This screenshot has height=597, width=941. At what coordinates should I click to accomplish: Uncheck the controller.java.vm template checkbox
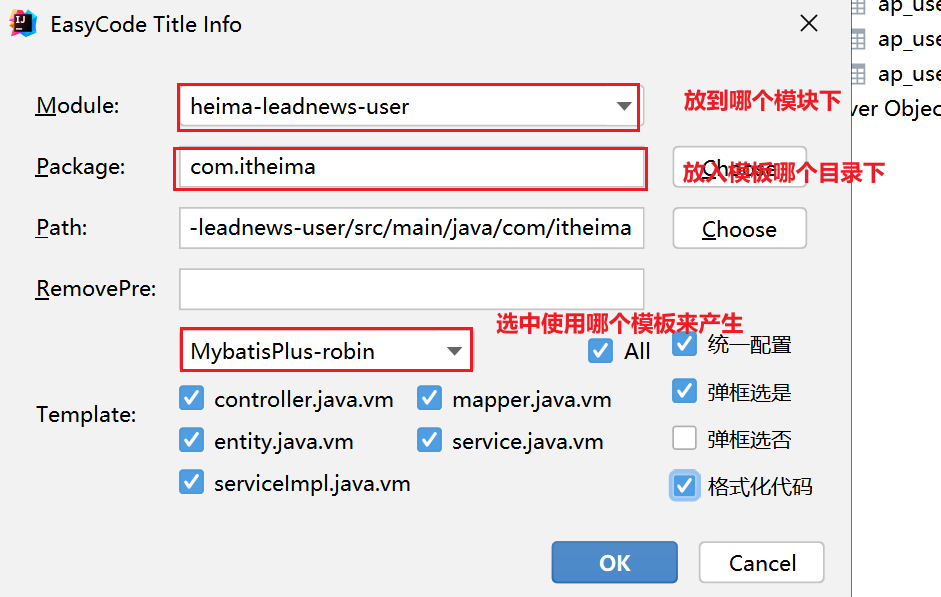pos(192,399)
